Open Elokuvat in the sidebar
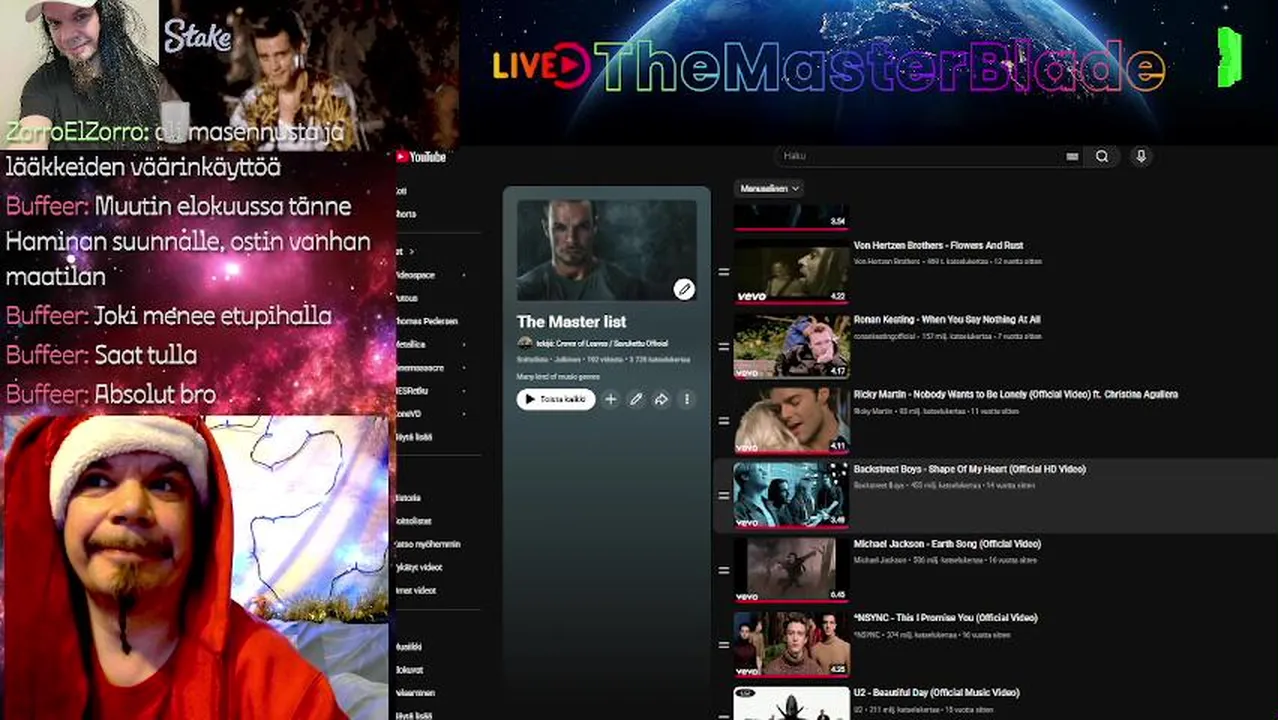 [x=410, y=670]
